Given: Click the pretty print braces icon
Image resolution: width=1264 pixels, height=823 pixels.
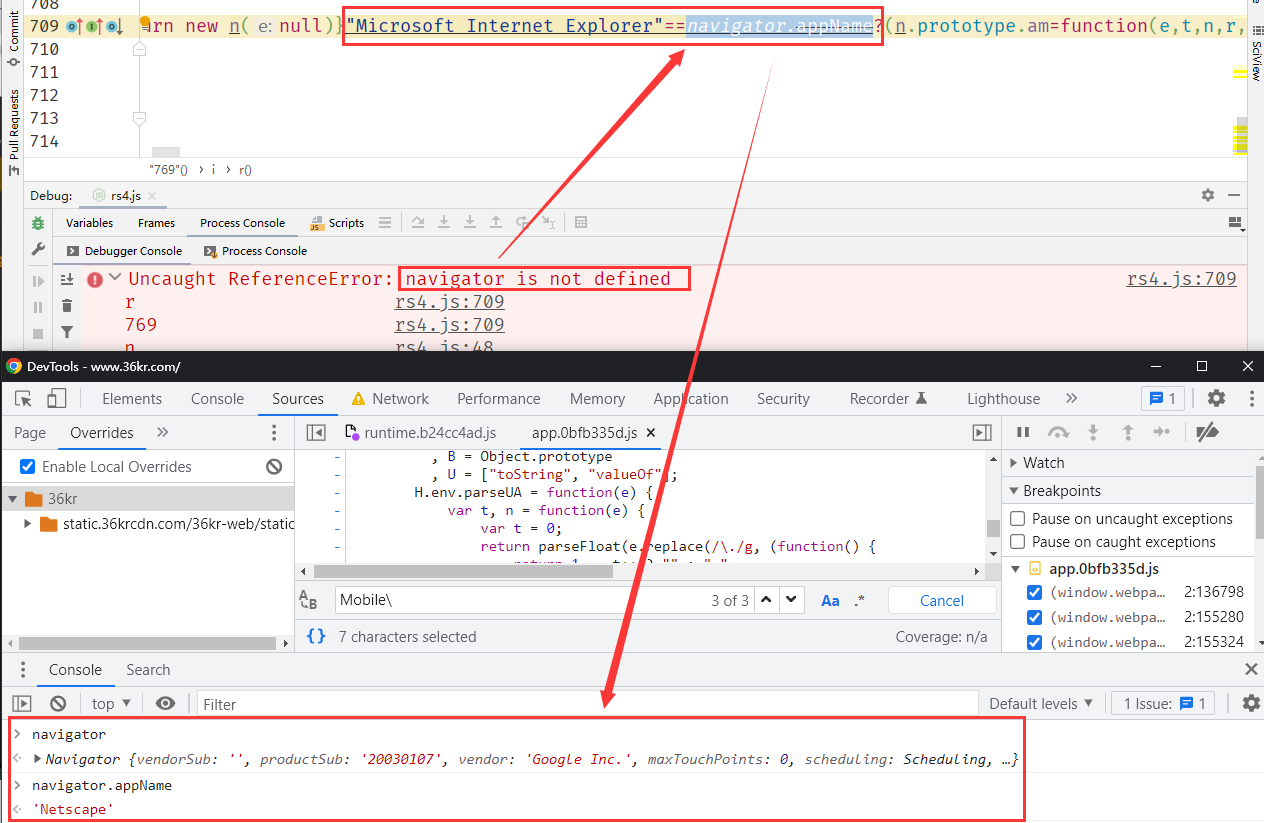Looking at the screenshot, I should [316, 636].
